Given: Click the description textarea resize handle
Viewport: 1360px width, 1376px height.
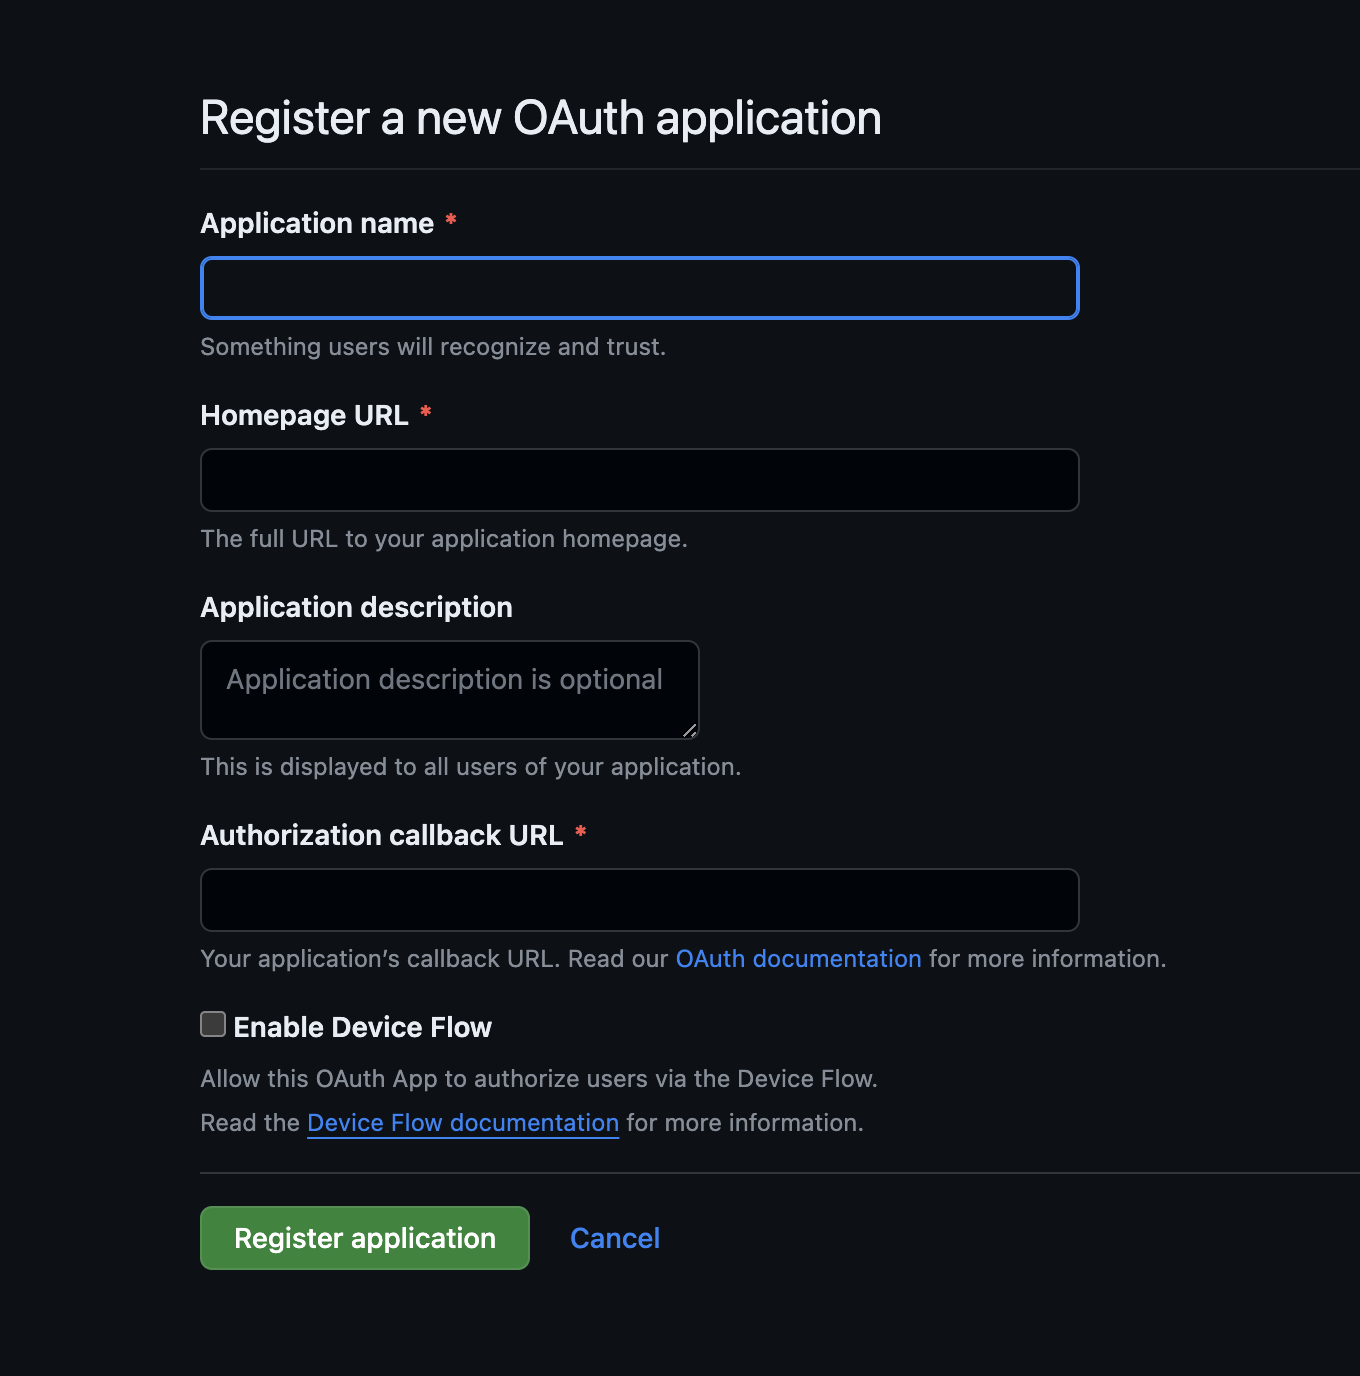Looking at the screenshot, I should [x=690, y=731].
